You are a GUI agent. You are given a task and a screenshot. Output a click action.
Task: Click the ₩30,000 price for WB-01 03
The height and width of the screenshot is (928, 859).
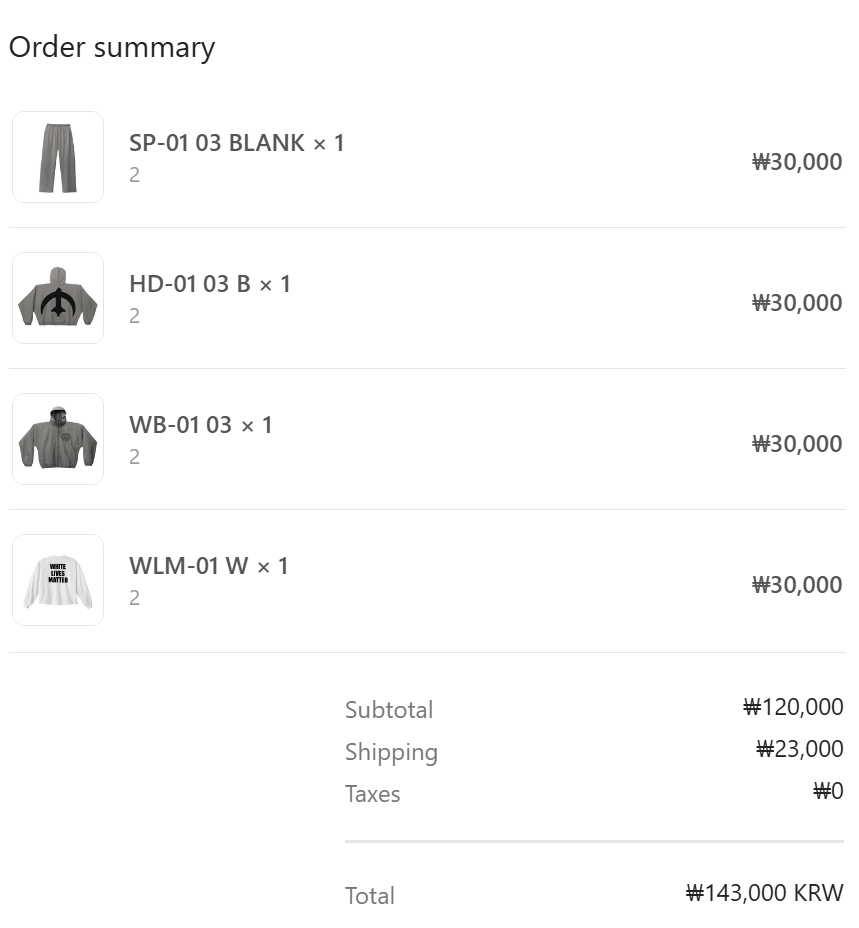pyautogui.click(x=797, y=444)
